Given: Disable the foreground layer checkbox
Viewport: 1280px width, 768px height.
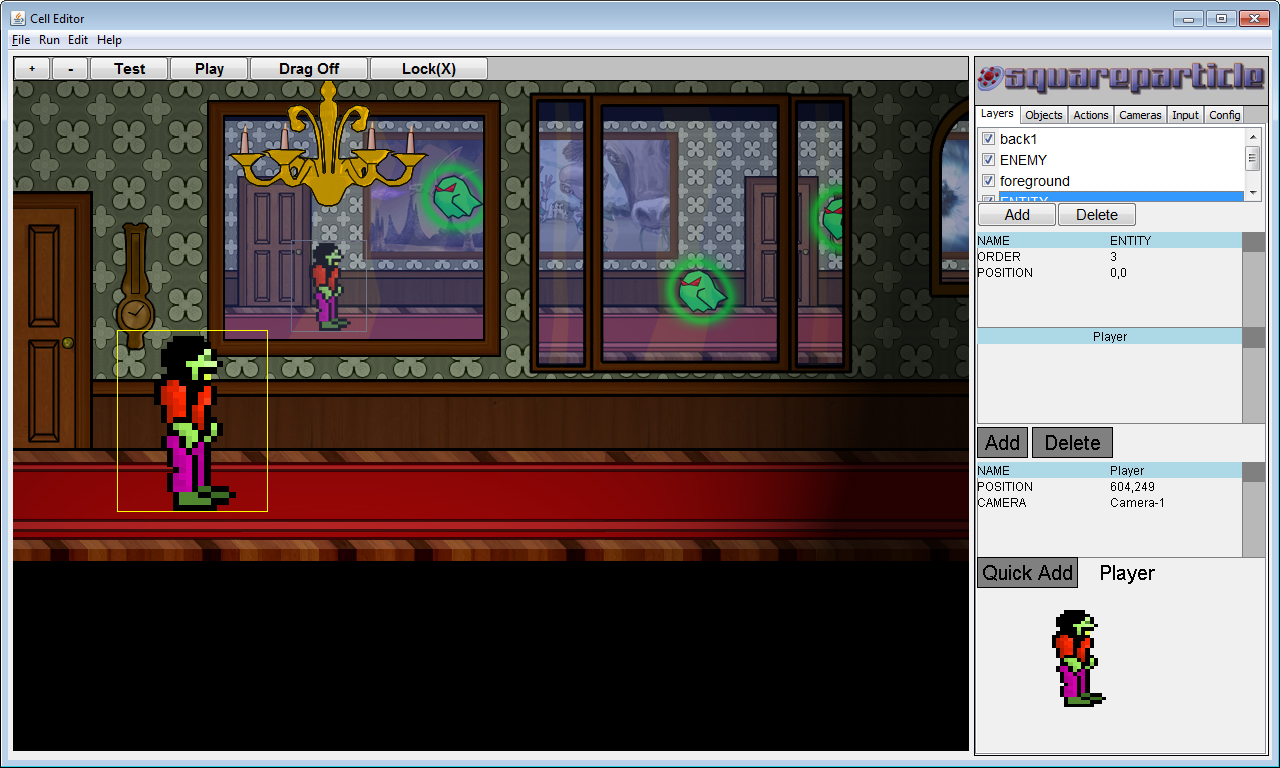Looking at the screenshot, I should pyautogui.click(x=988, y=181).
